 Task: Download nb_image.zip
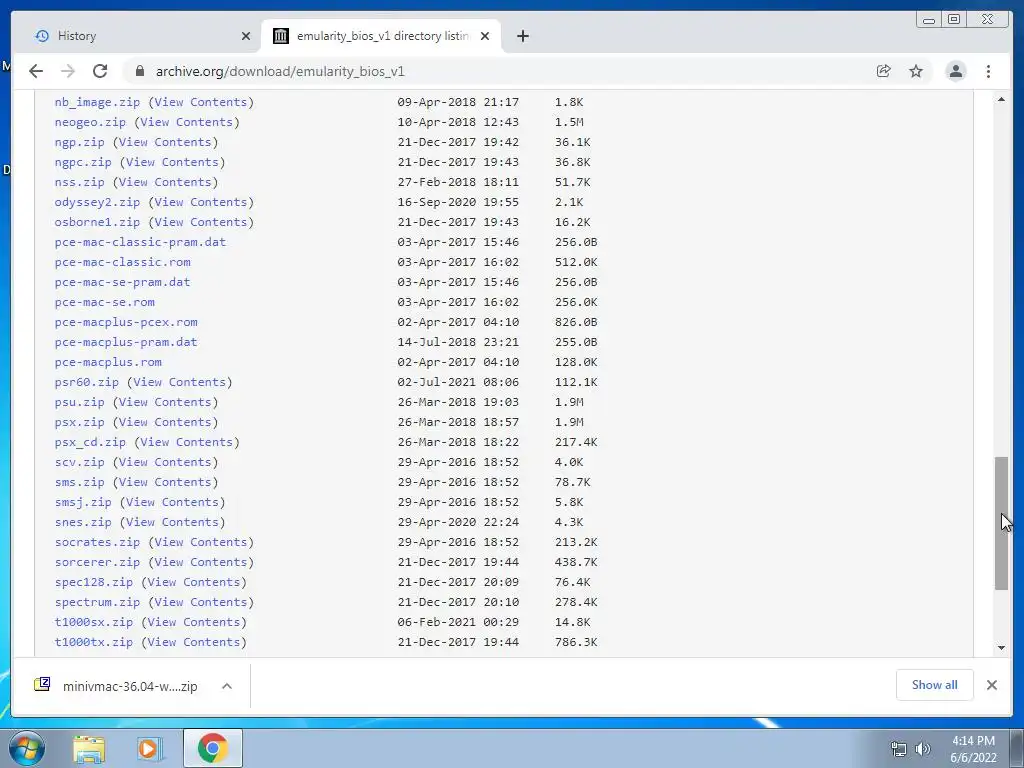(97, 102)
